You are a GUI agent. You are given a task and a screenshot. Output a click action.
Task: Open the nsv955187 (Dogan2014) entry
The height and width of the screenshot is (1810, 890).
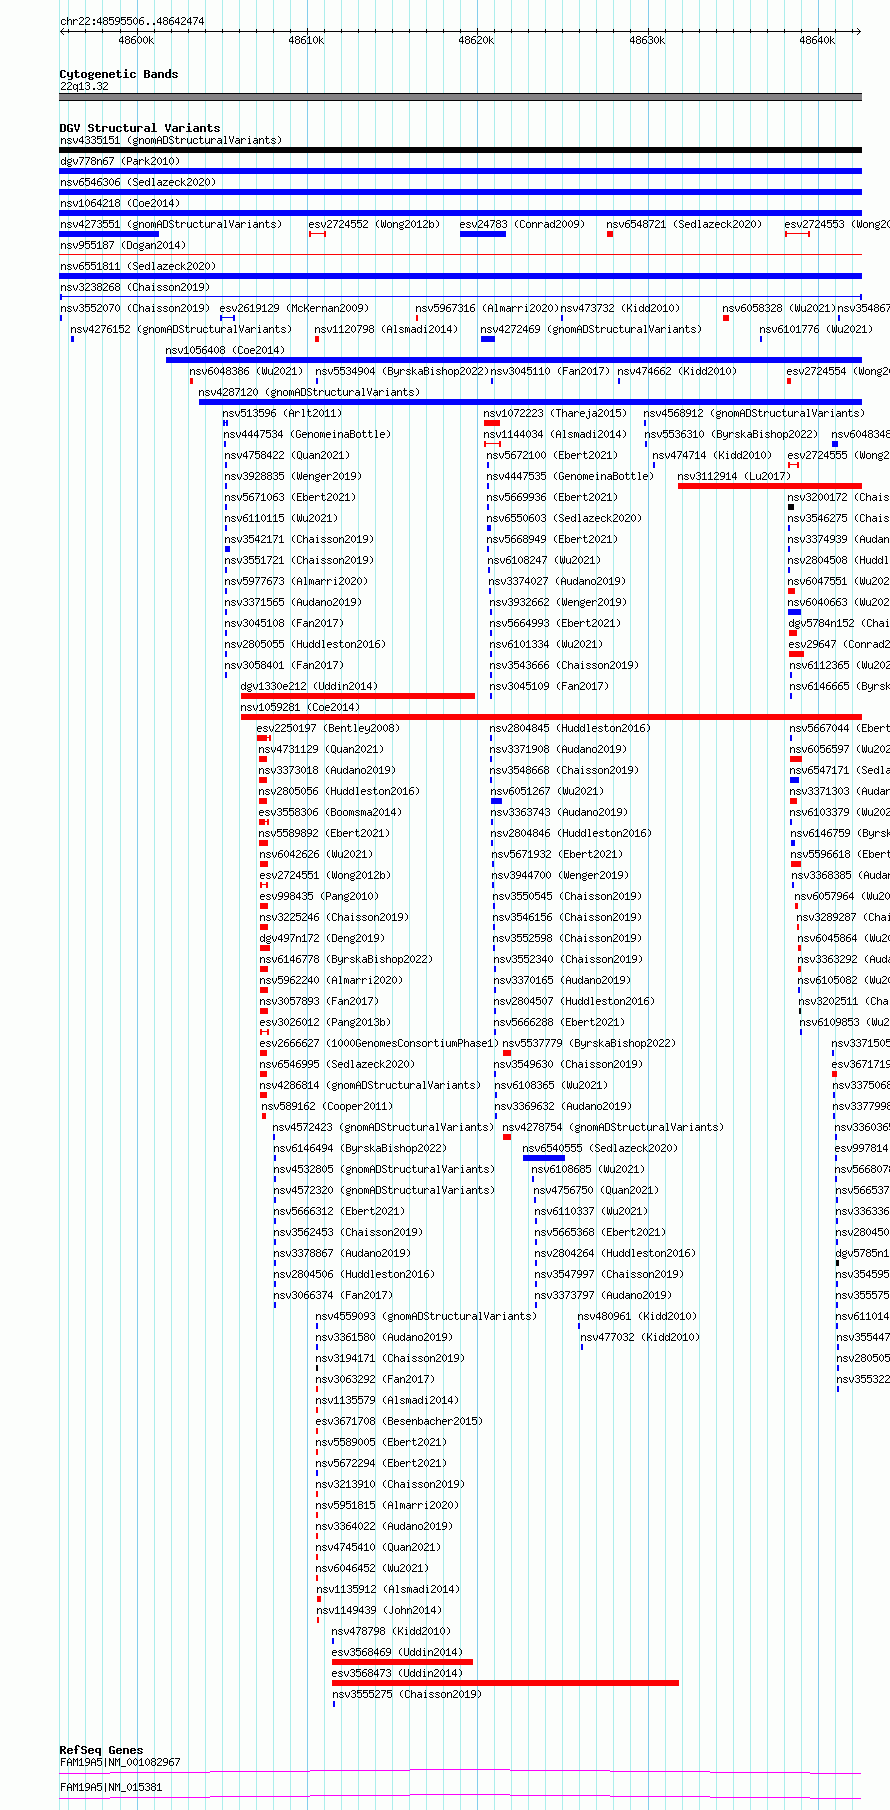tap(123, 245)
